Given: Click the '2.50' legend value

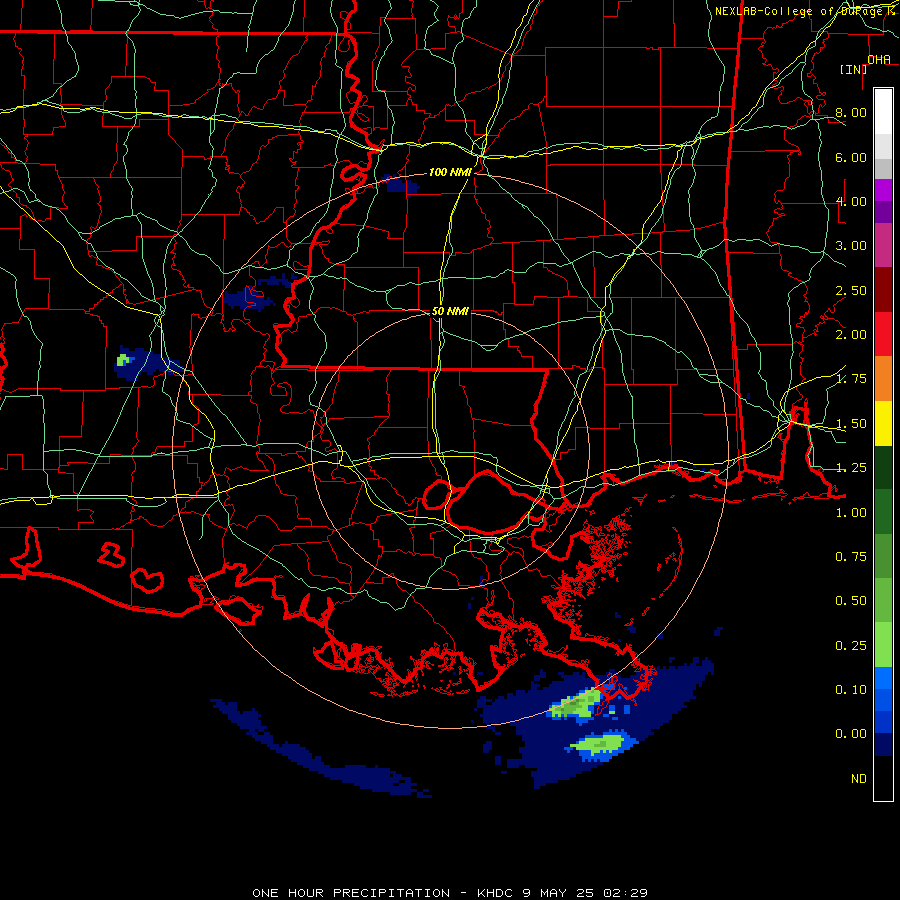Looking at the screenshot, I should coord(851,290).
